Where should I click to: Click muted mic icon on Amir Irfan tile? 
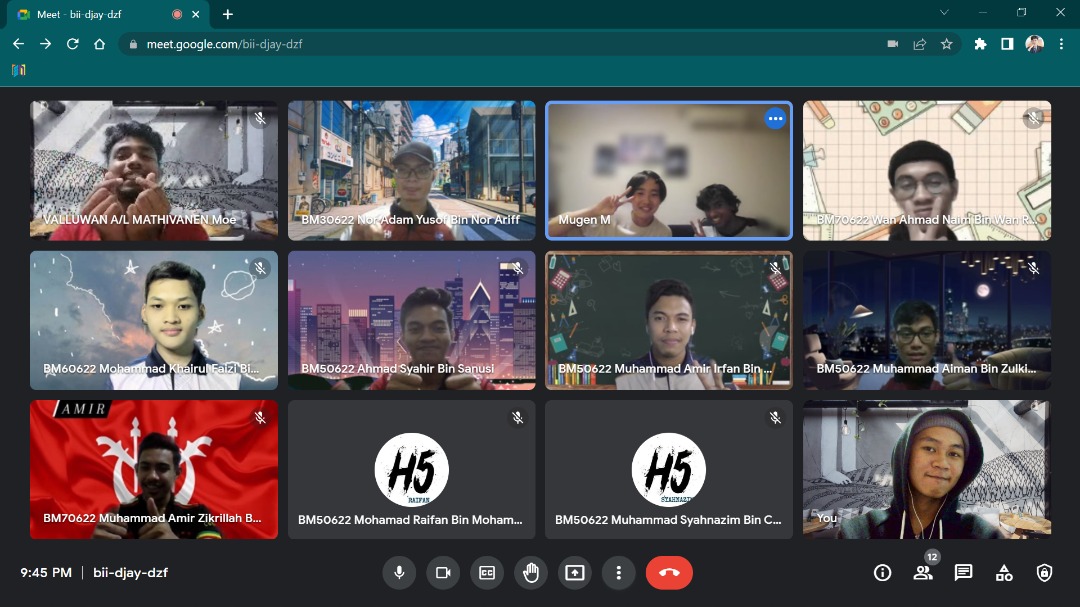point(775,268)
